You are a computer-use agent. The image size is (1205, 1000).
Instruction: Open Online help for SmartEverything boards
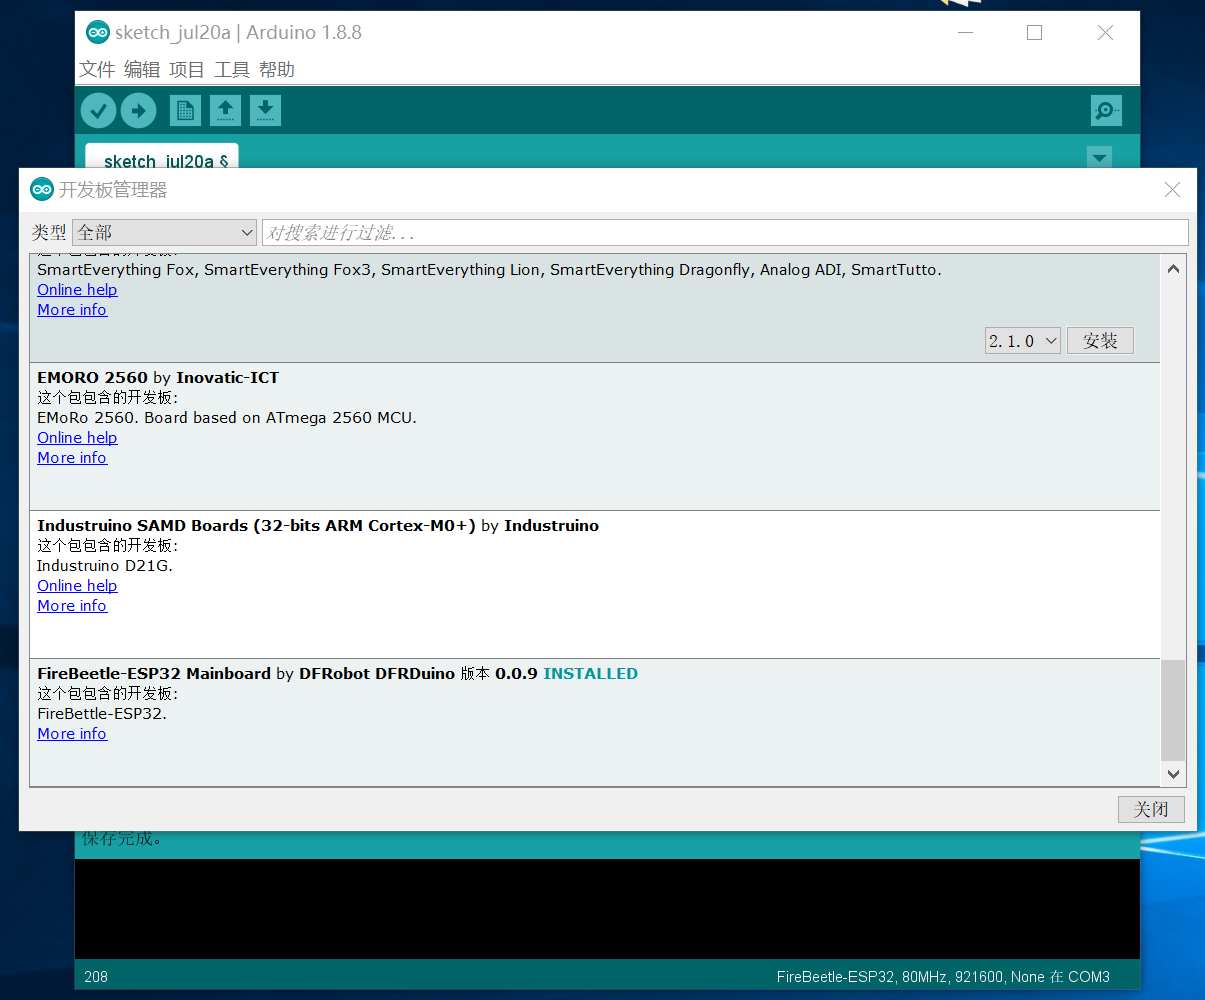(77, 290)
